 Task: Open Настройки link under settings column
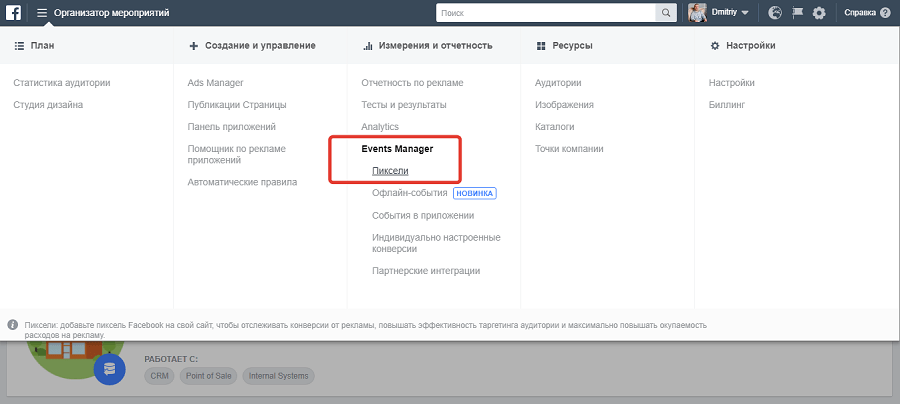tap(731, 83)
